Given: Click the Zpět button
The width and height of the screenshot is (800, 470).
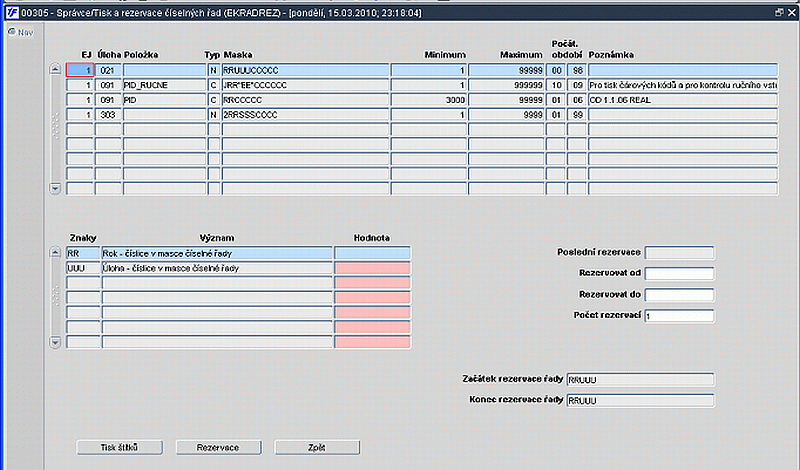Looking at the screenshot, I should click(x=317, y=448).
